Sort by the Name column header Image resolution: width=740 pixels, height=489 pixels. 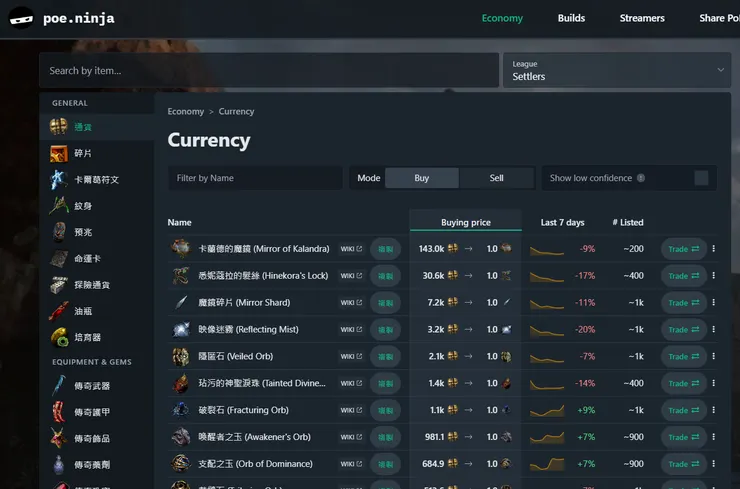click(x=179, y=222)
